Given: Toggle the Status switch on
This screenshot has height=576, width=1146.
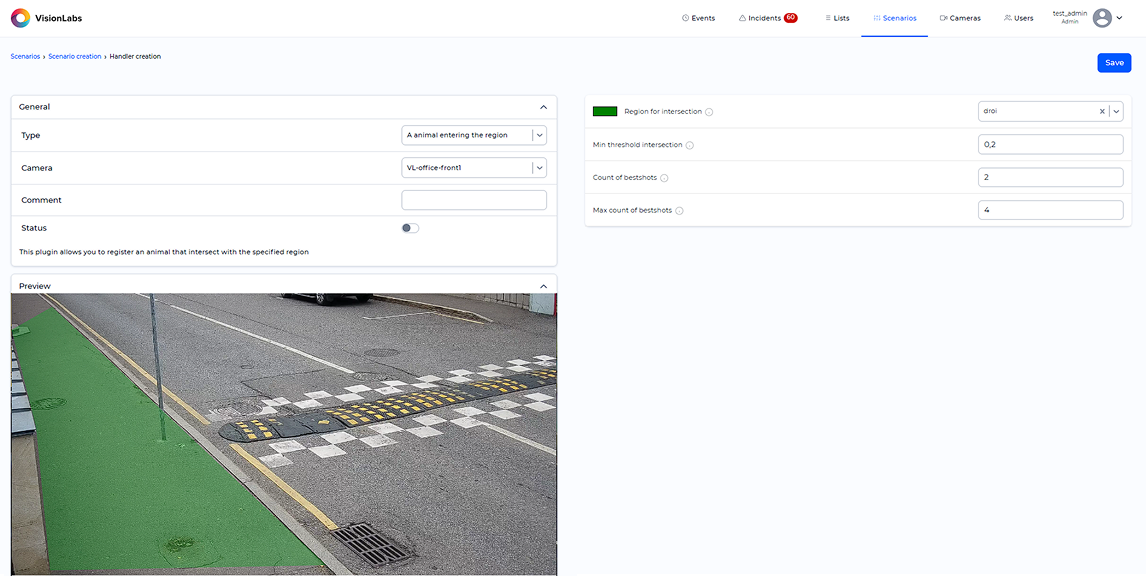Looking at the screenshot, I should pyautogui.click(x=410, y=228).
